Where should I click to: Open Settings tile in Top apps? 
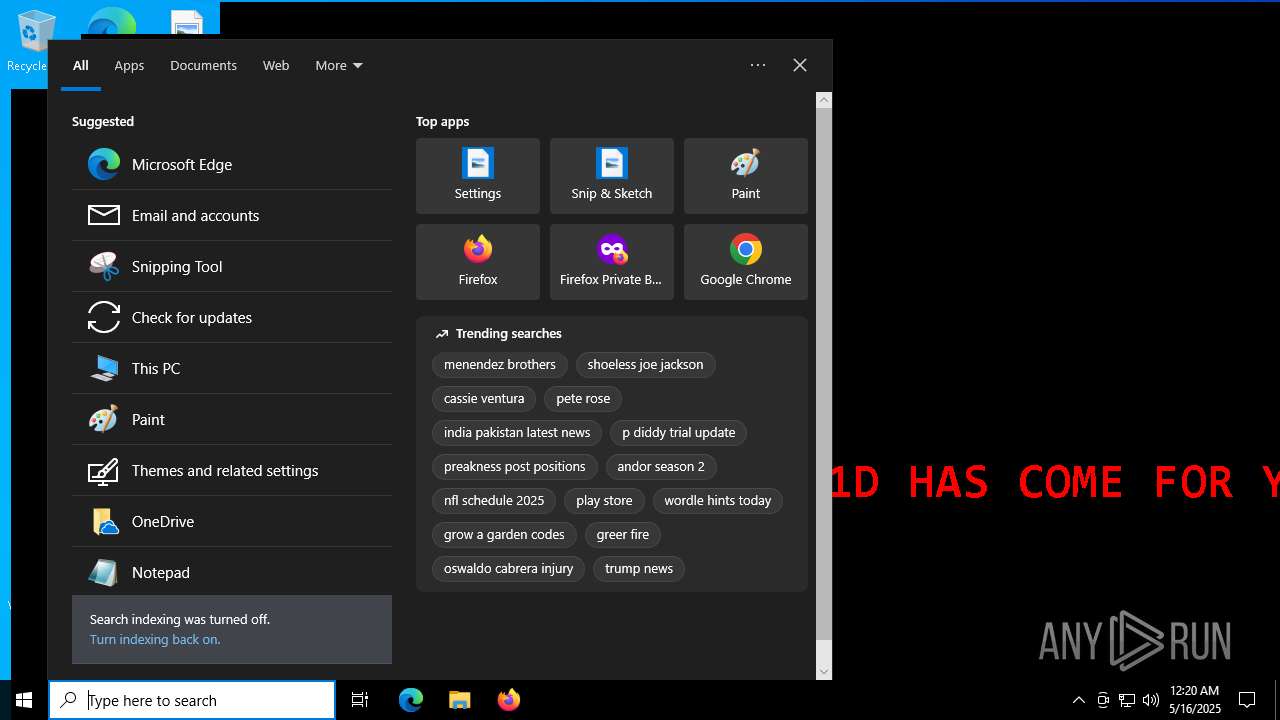(478, 176)
